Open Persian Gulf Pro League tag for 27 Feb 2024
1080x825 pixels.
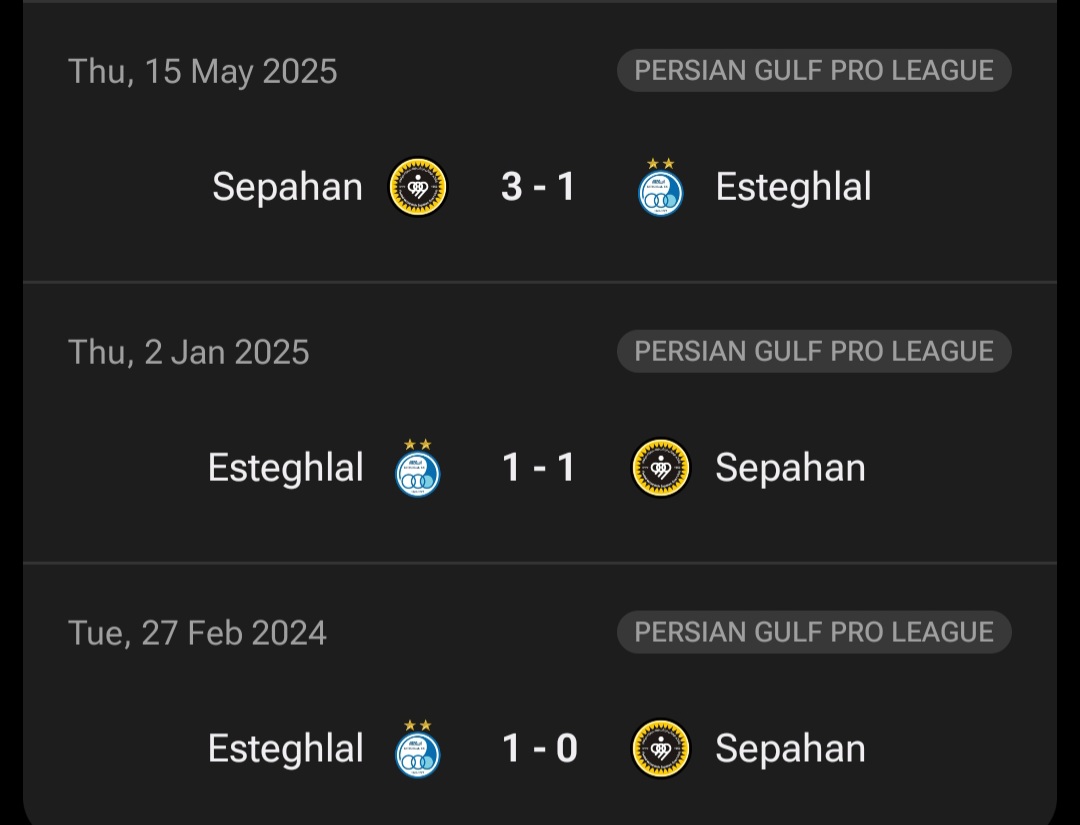pos(814,633)
